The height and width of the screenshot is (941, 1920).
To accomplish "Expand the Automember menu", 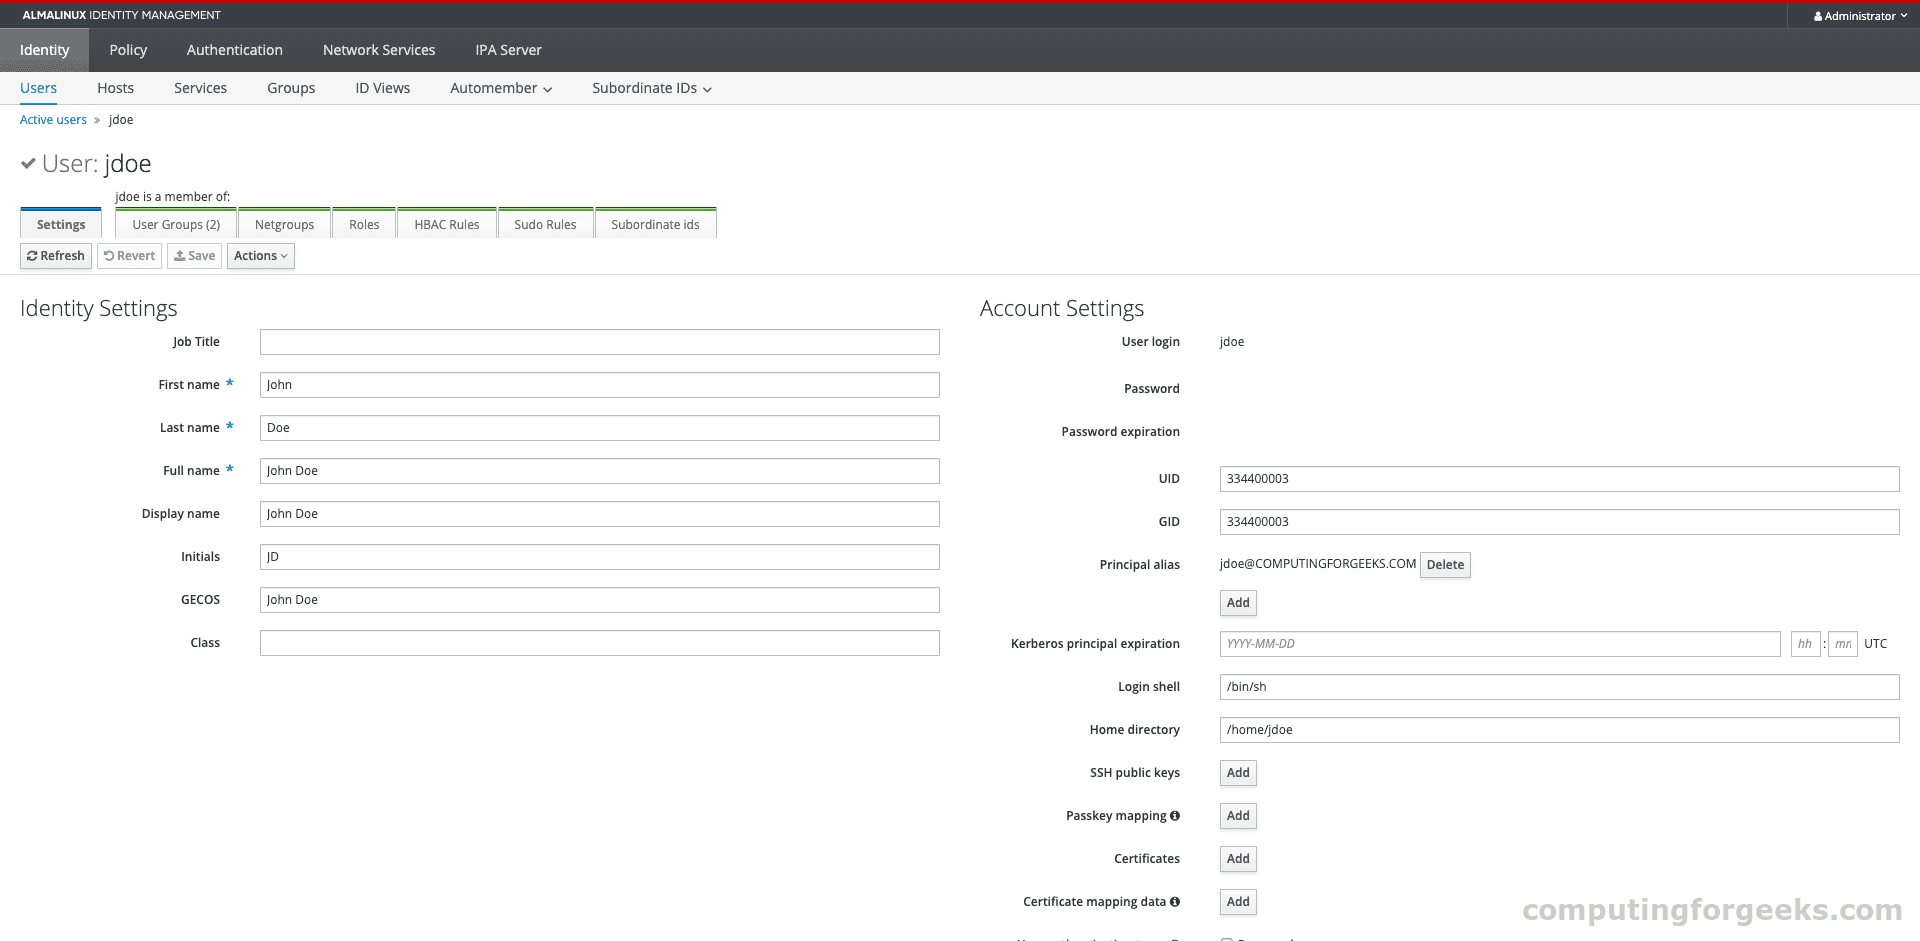I will [x=500, y=88].
